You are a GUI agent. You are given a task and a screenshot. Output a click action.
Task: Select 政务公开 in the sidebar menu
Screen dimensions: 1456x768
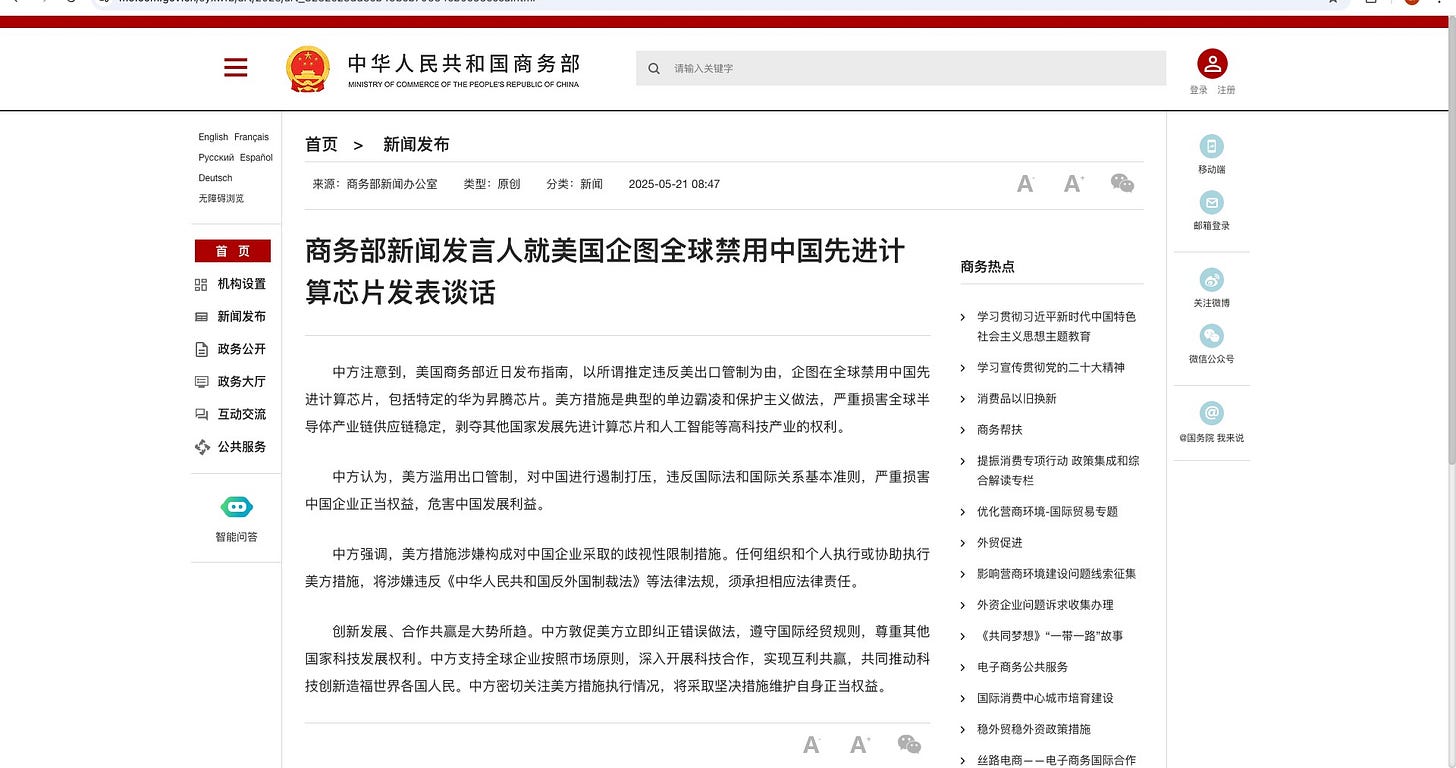(242, 349)
